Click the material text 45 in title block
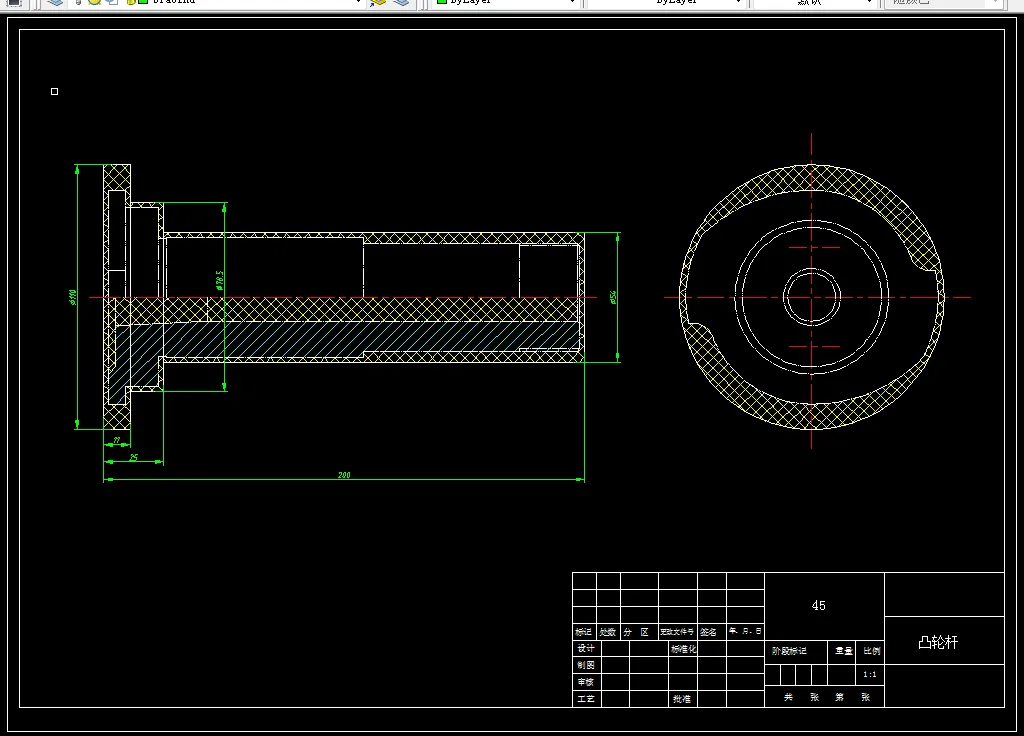Screen dimensions: 1024x736 (x=818, y=605)
